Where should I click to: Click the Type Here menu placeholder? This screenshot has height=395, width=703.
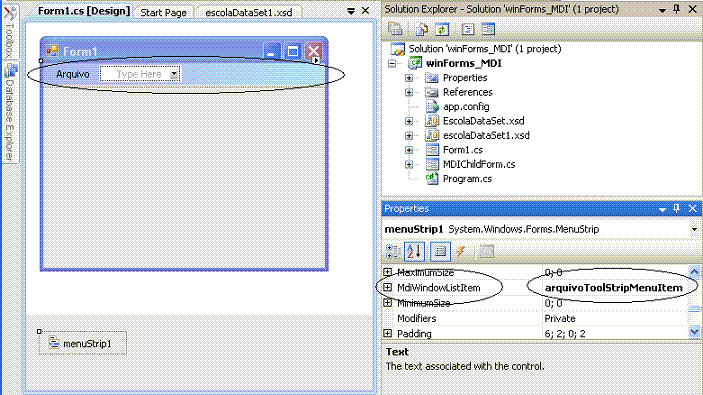click(x=139, y=74)
